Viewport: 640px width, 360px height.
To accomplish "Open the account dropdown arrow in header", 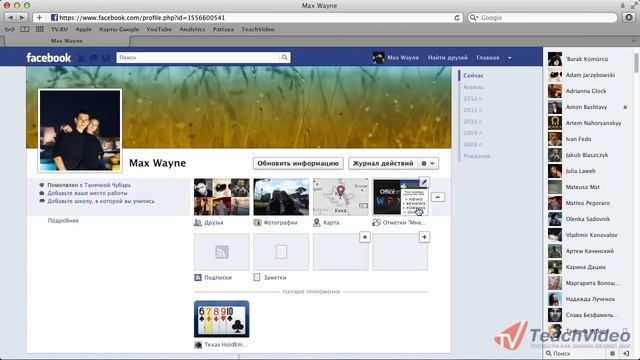I will (509, 58).
